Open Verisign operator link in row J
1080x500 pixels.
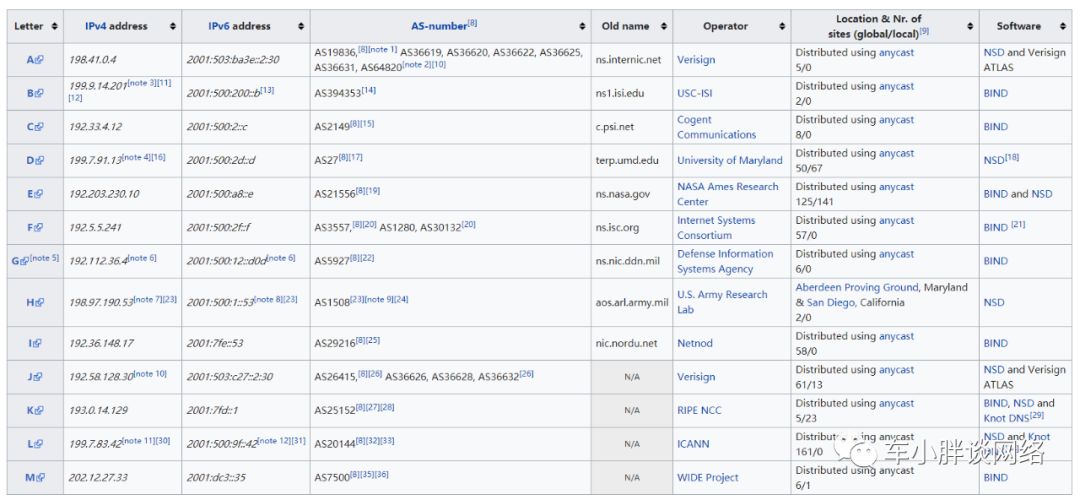(696, 377)
